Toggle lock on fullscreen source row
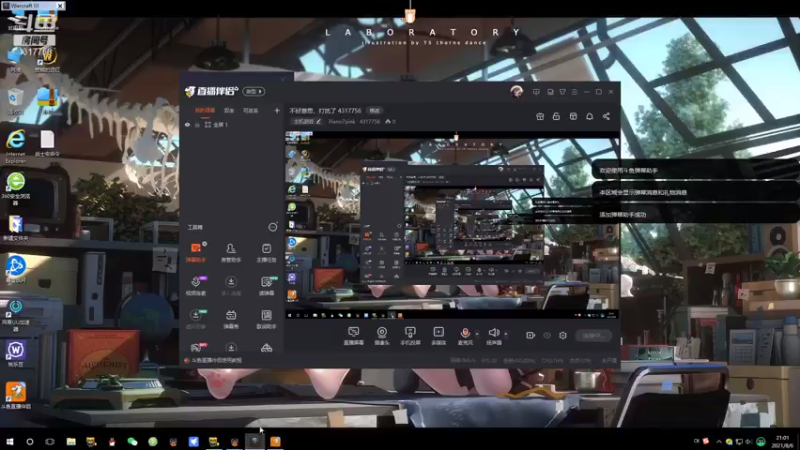This screenshot has height=450, width=800. point(197,124)
